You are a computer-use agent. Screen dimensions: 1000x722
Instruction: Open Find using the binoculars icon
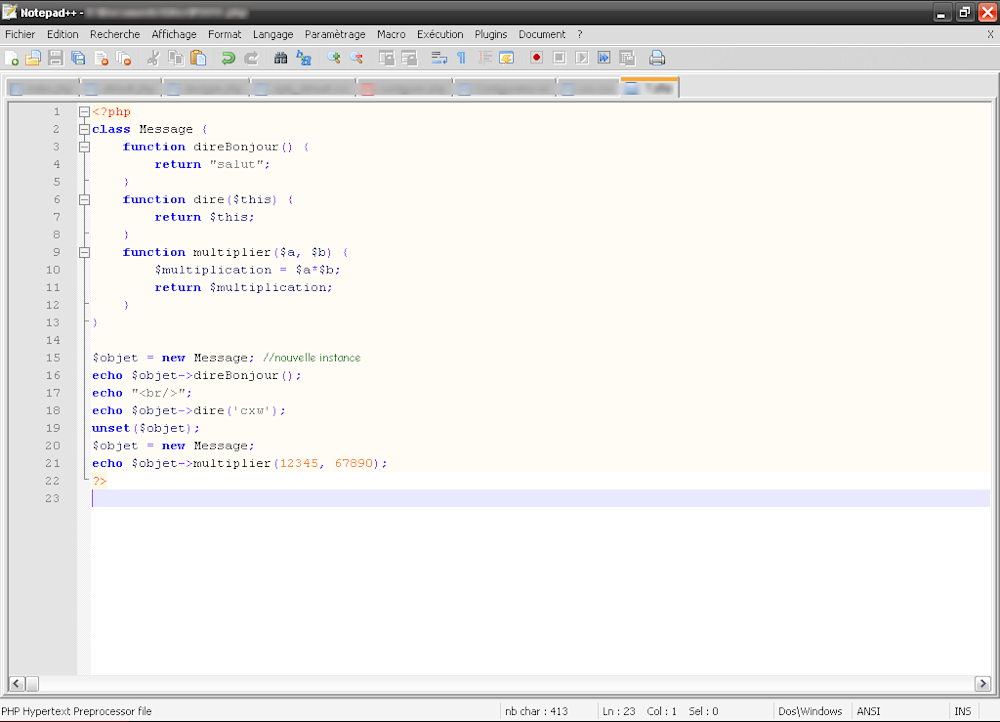click(x=281, y=58)
